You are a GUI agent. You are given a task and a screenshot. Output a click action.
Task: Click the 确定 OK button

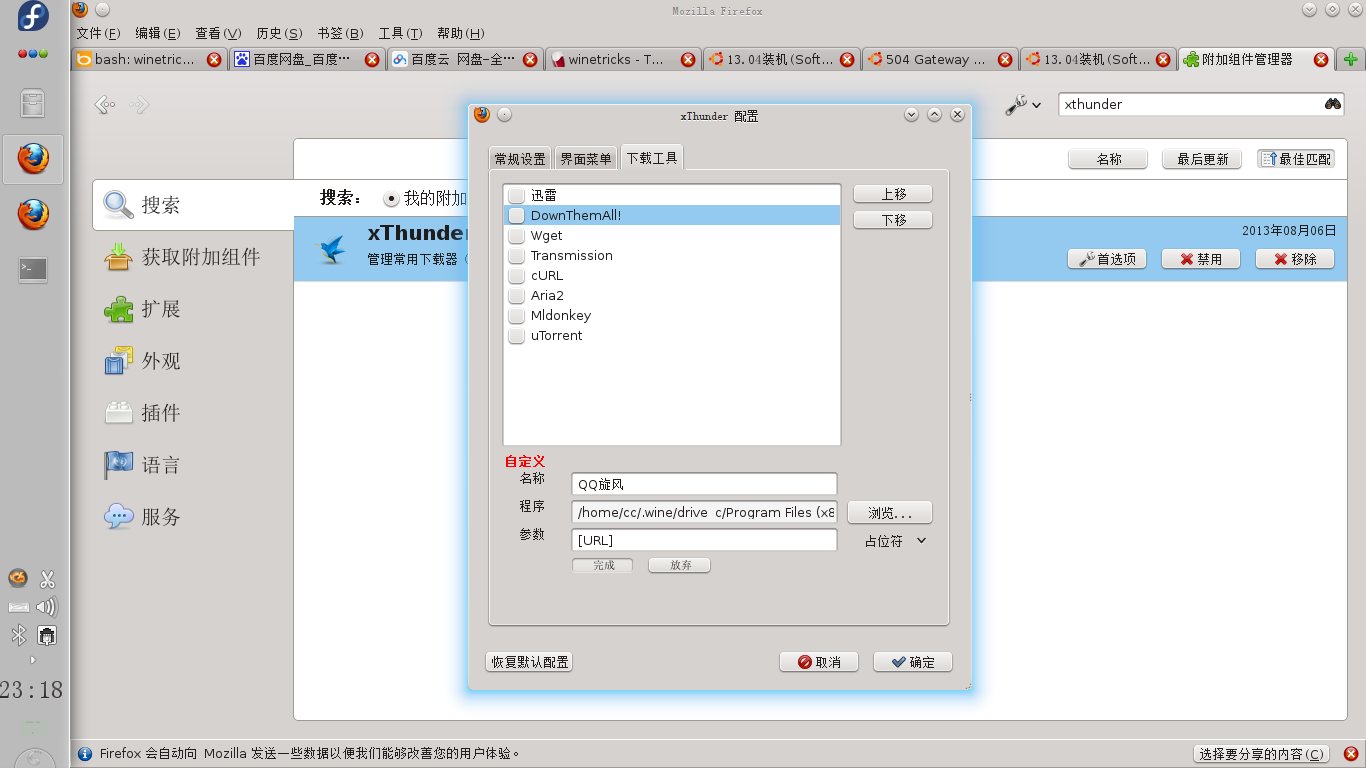pyautogui.click(x=913, y=662)
